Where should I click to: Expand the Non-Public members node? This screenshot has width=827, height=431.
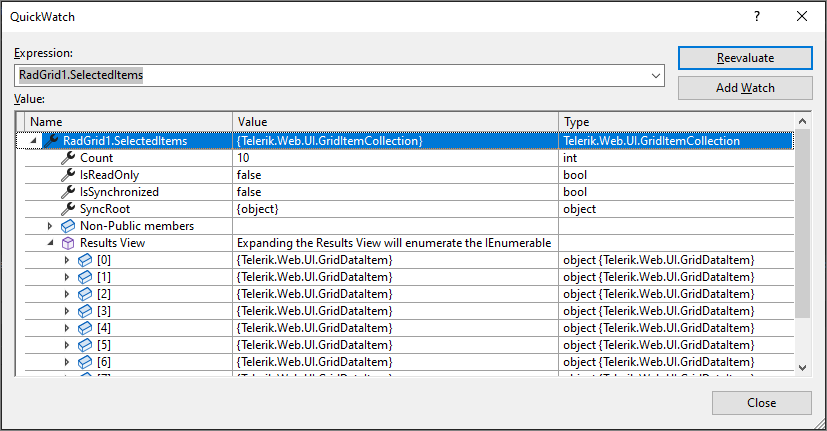click(50, 226)
